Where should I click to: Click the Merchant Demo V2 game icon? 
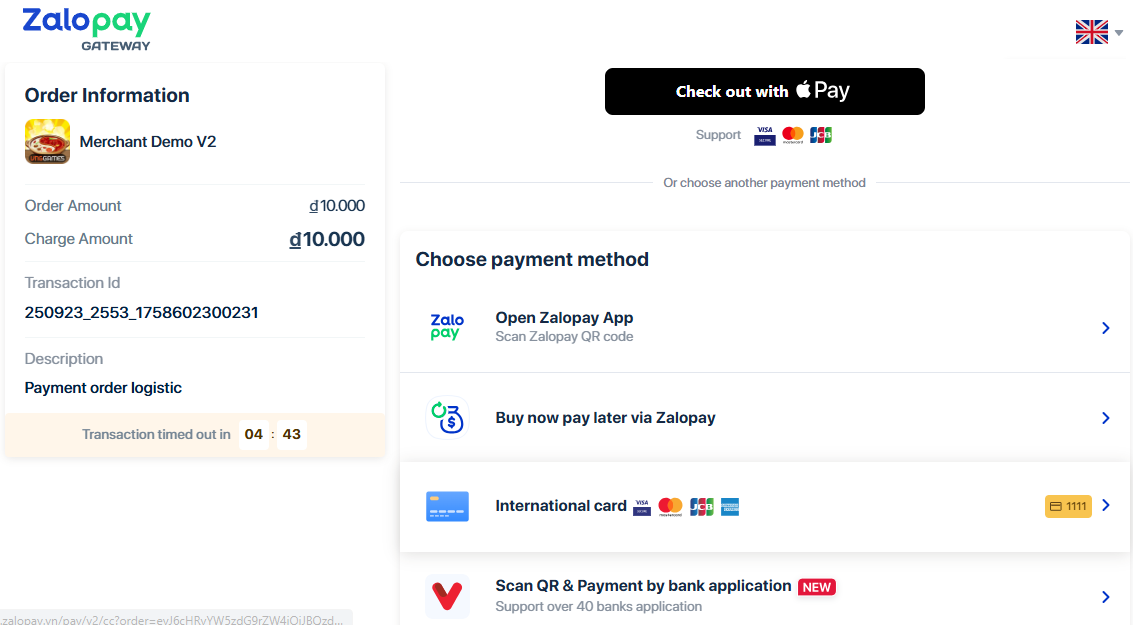click(x=47, y=142)
